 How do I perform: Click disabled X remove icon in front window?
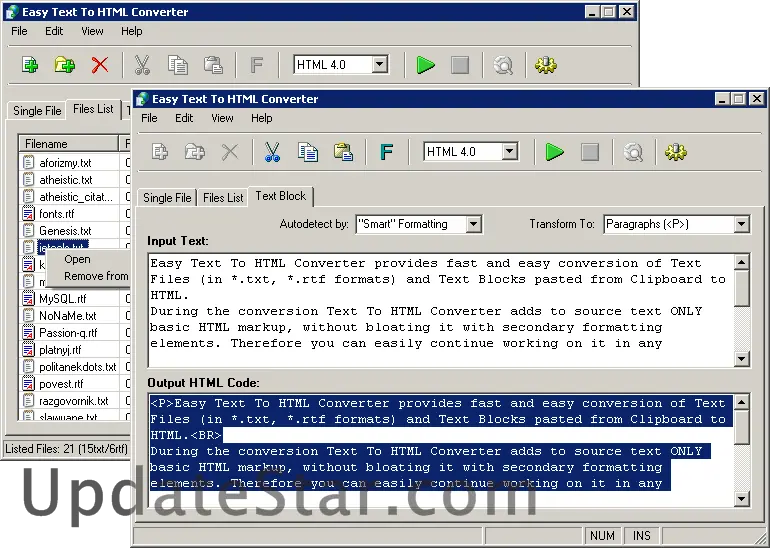tap(230, 152)
